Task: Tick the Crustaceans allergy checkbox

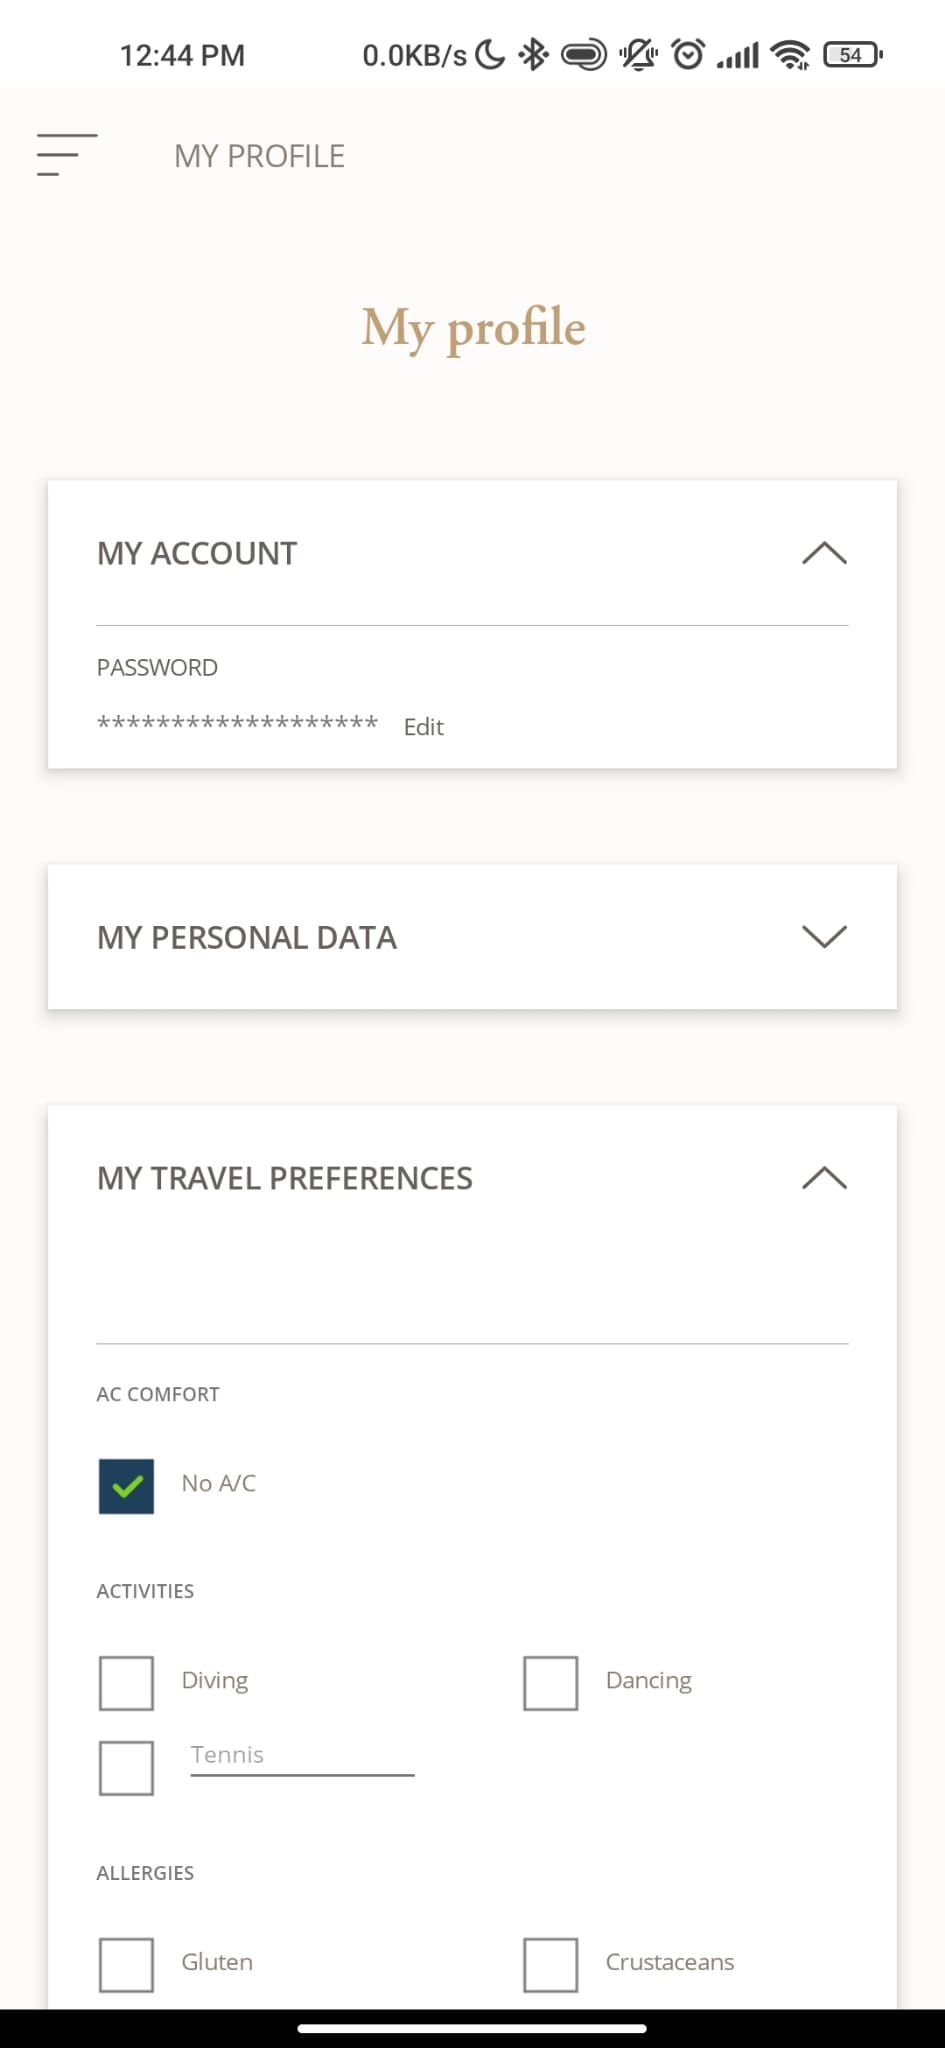Action: [551, 1965]
